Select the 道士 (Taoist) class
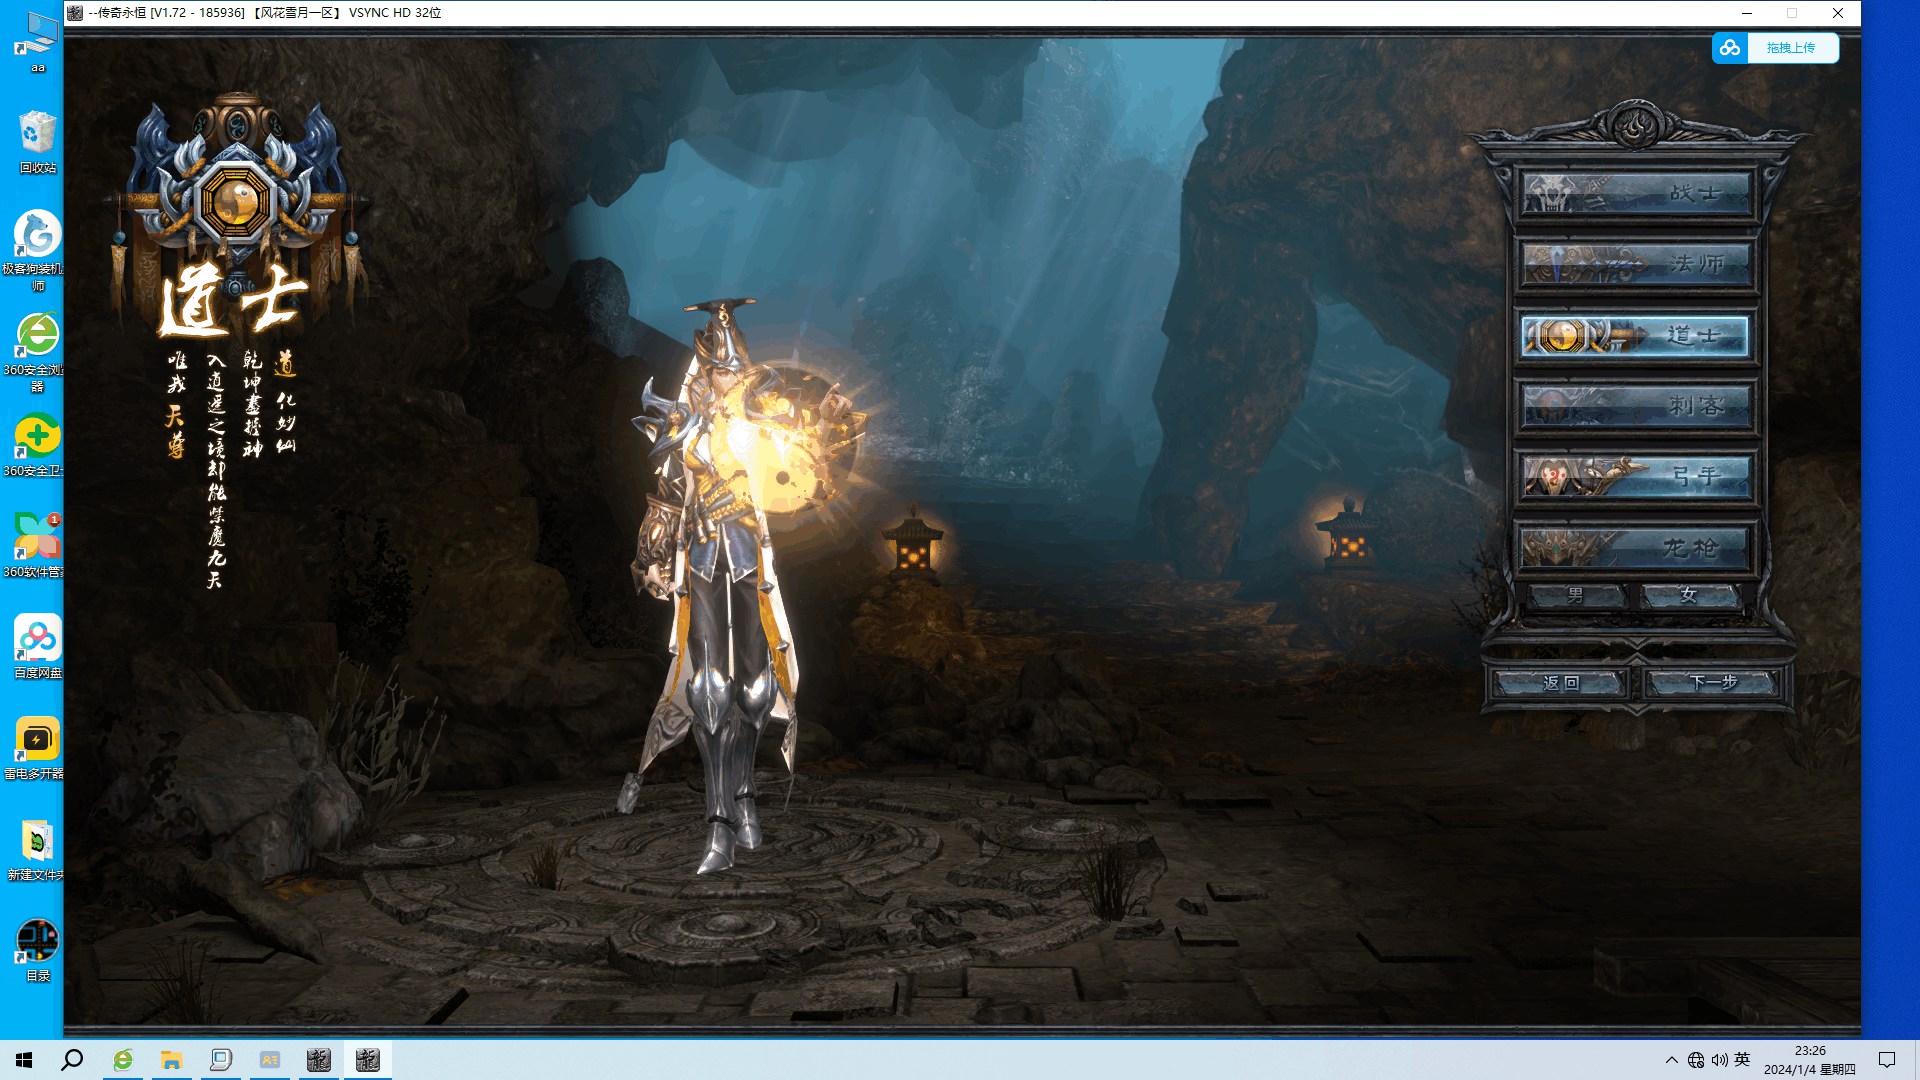This screenshot has height=1080, width=1920. tap(1636, 336)
